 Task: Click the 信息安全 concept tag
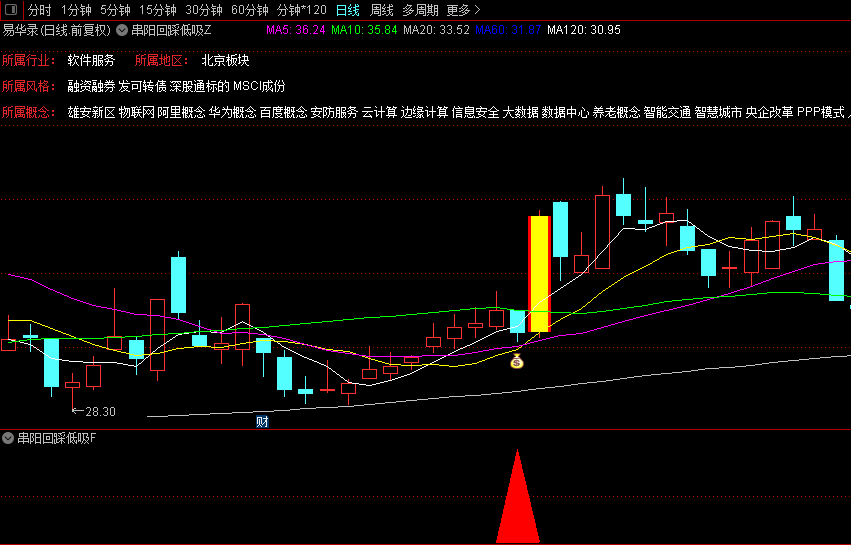pos(475,112)
